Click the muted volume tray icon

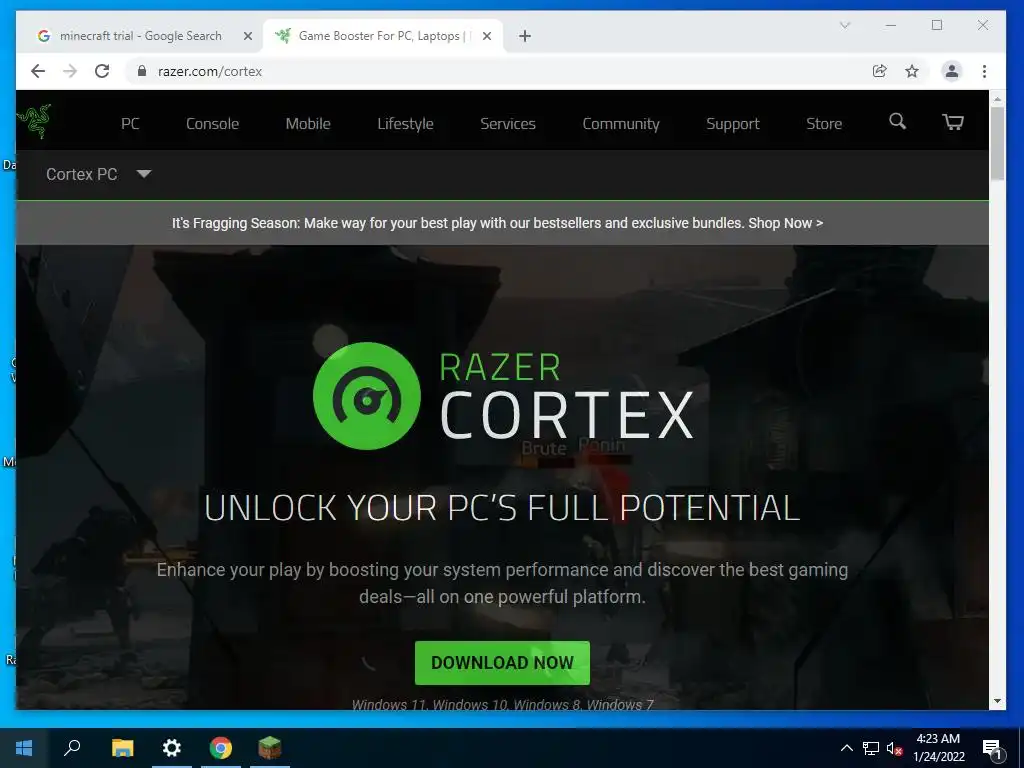pos(894,748)
